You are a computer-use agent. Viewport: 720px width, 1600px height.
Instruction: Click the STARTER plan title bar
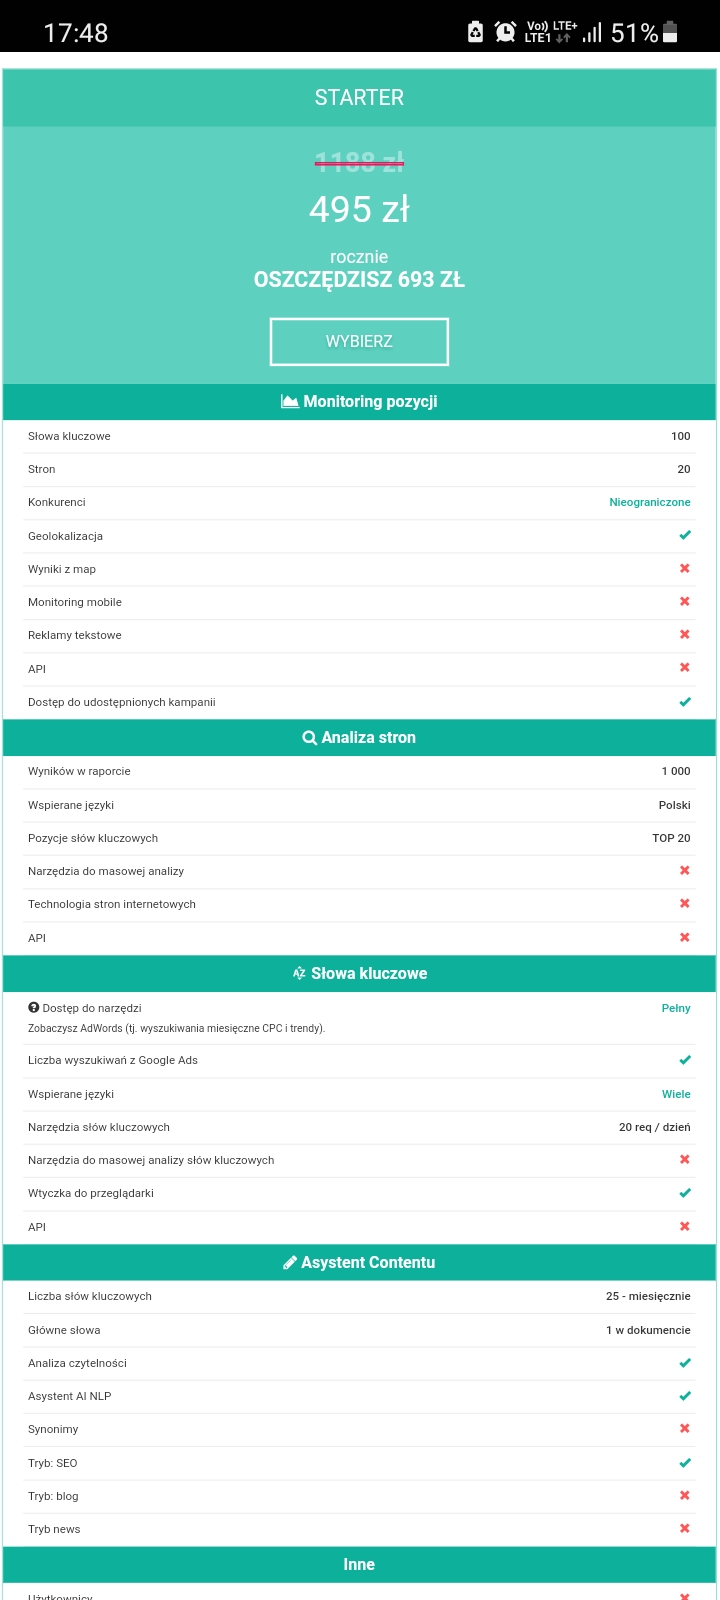[359, 98]
